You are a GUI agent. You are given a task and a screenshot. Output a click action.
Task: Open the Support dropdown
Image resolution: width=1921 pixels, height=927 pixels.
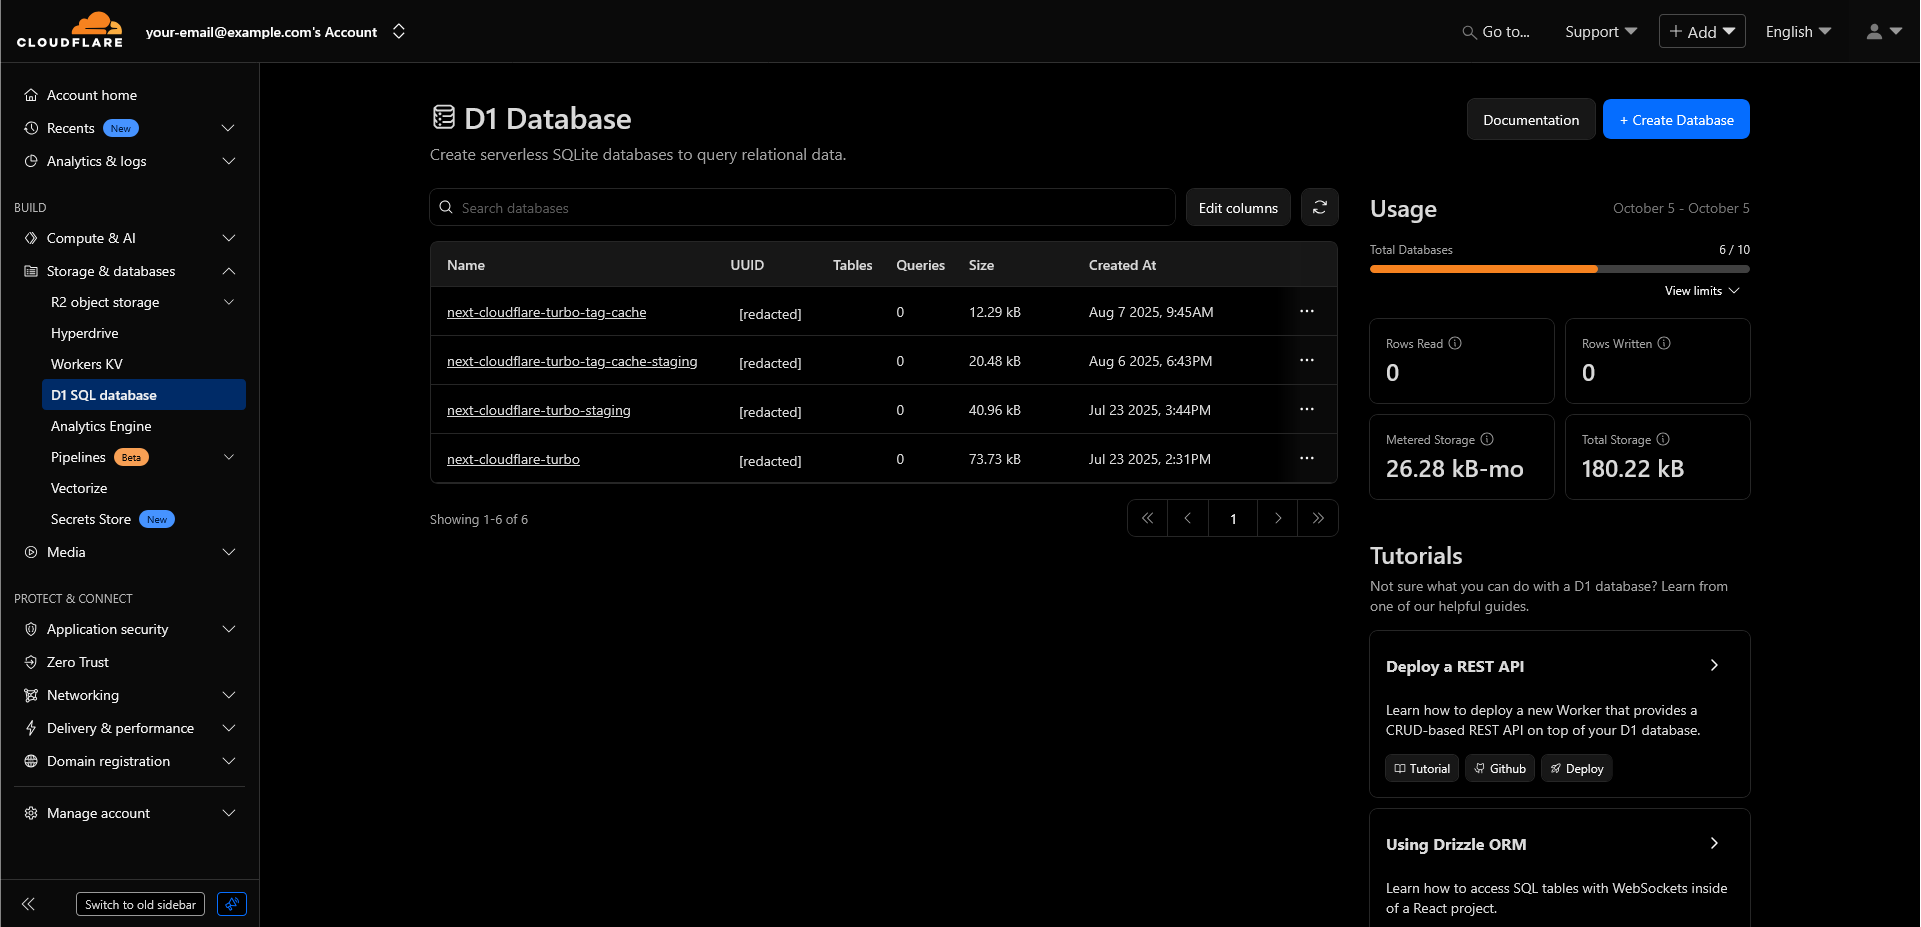1600,32
